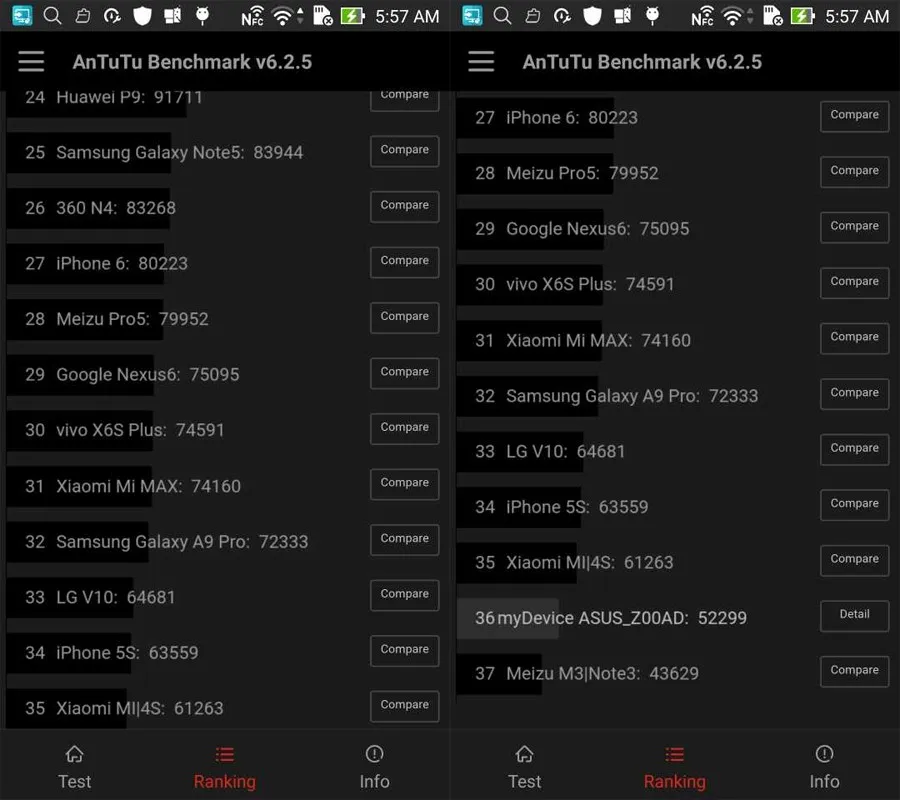Select '33 LG V10: 64681' row, right screen
Viewport: 900px width, 800px height.
tap(674, 452)
